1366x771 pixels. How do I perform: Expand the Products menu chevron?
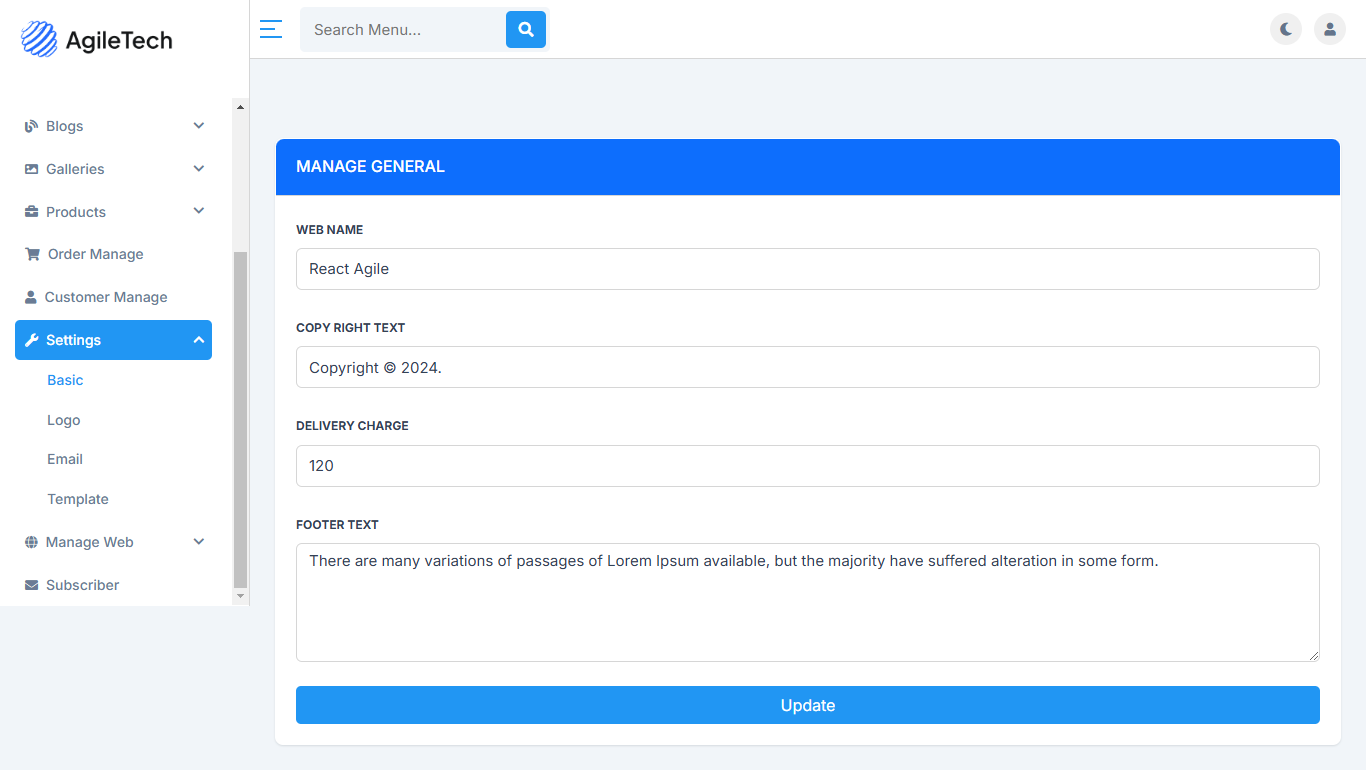pos(199,211)
